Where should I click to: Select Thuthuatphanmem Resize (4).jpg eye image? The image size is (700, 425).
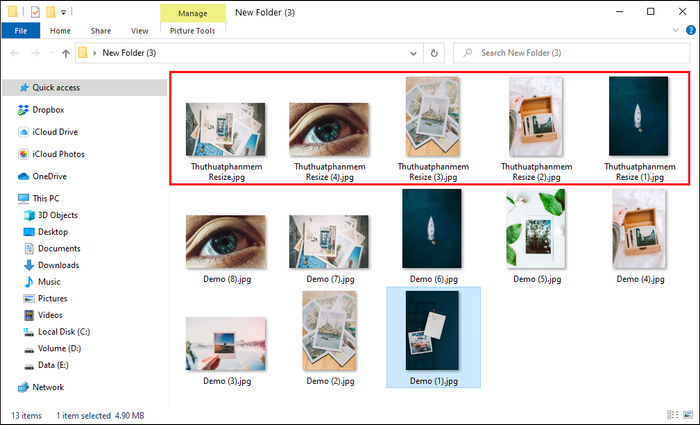(x=329, y=129)
